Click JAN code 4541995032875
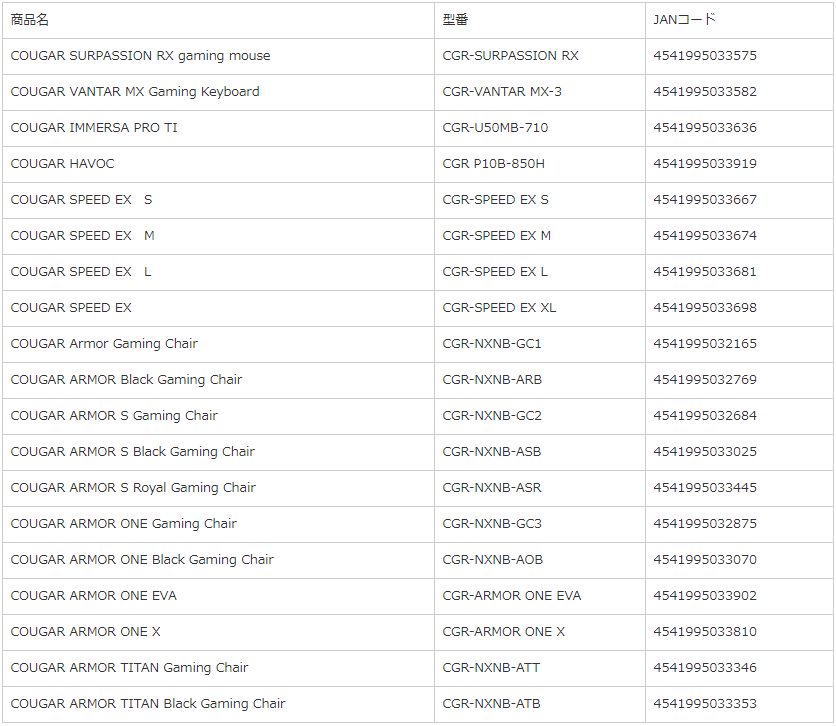The height and width of the screenshot is (726, 836). tap(705, 523)
